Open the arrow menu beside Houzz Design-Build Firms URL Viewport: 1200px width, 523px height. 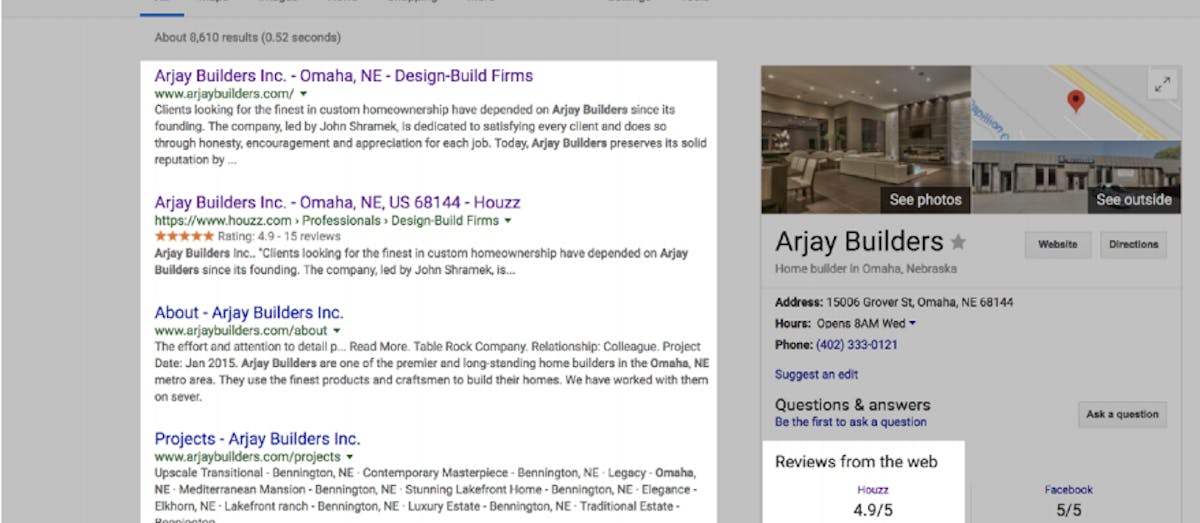pyautogui.click(x=508, y=220)
